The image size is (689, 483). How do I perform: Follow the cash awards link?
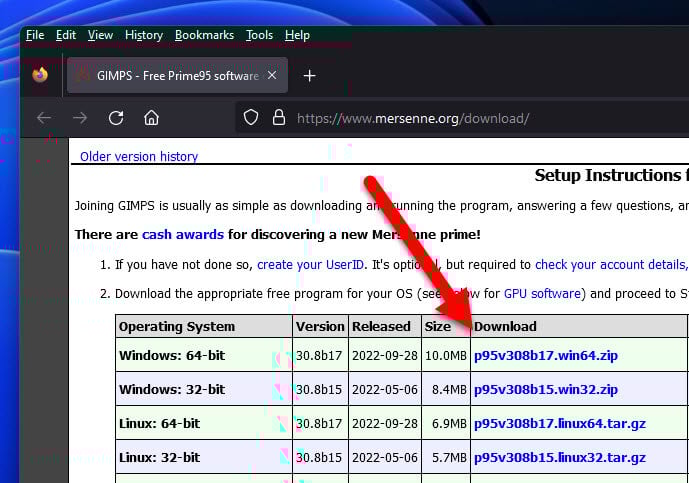click(183, 234)
